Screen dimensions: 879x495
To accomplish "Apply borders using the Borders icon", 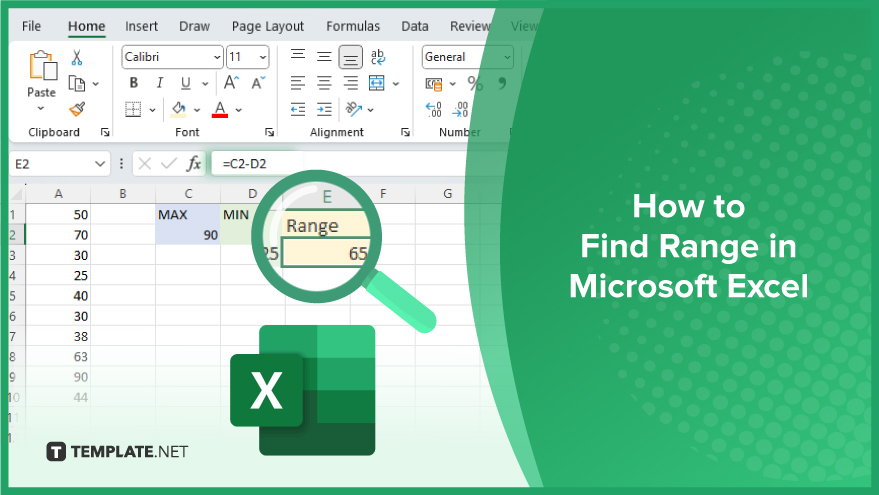I will coord(133,109).
